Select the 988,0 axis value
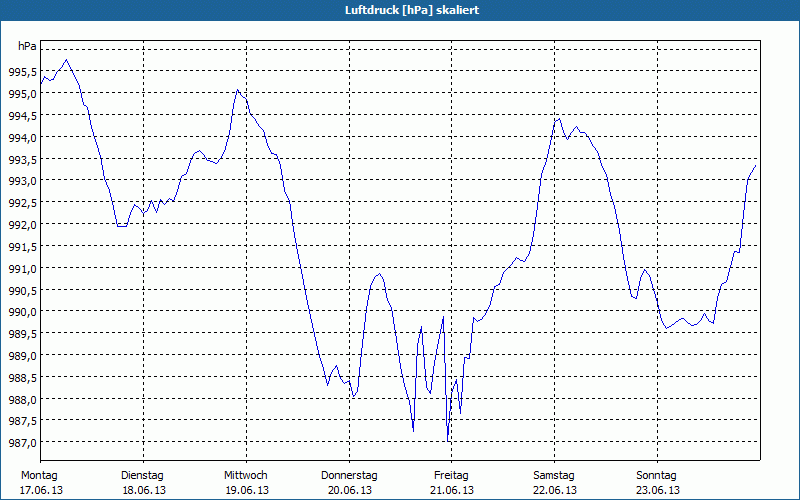 tap(22, 399)
